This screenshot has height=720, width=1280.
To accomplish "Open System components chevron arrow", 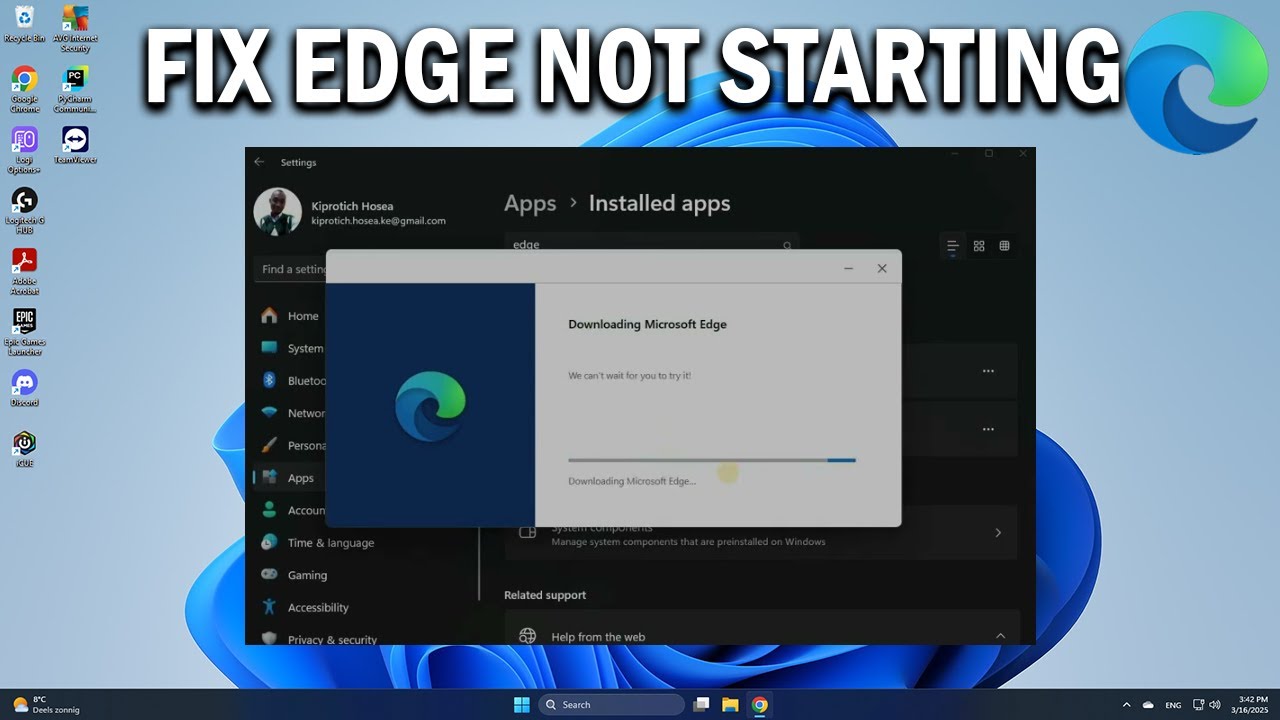I will (x=998, y=533).
